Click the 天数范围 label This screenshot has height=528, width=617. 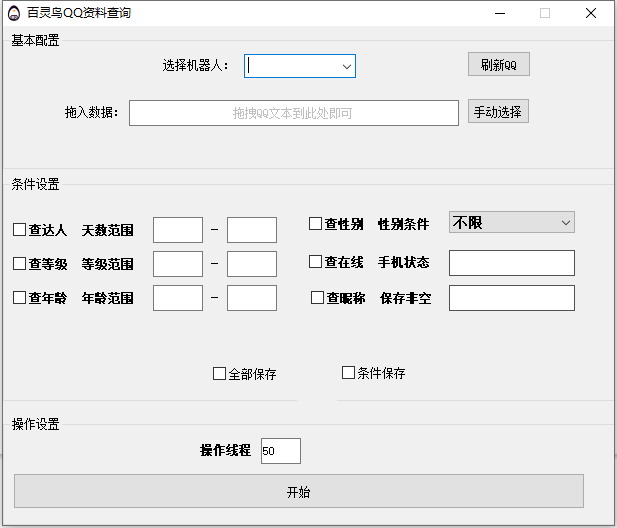[107, 230]
